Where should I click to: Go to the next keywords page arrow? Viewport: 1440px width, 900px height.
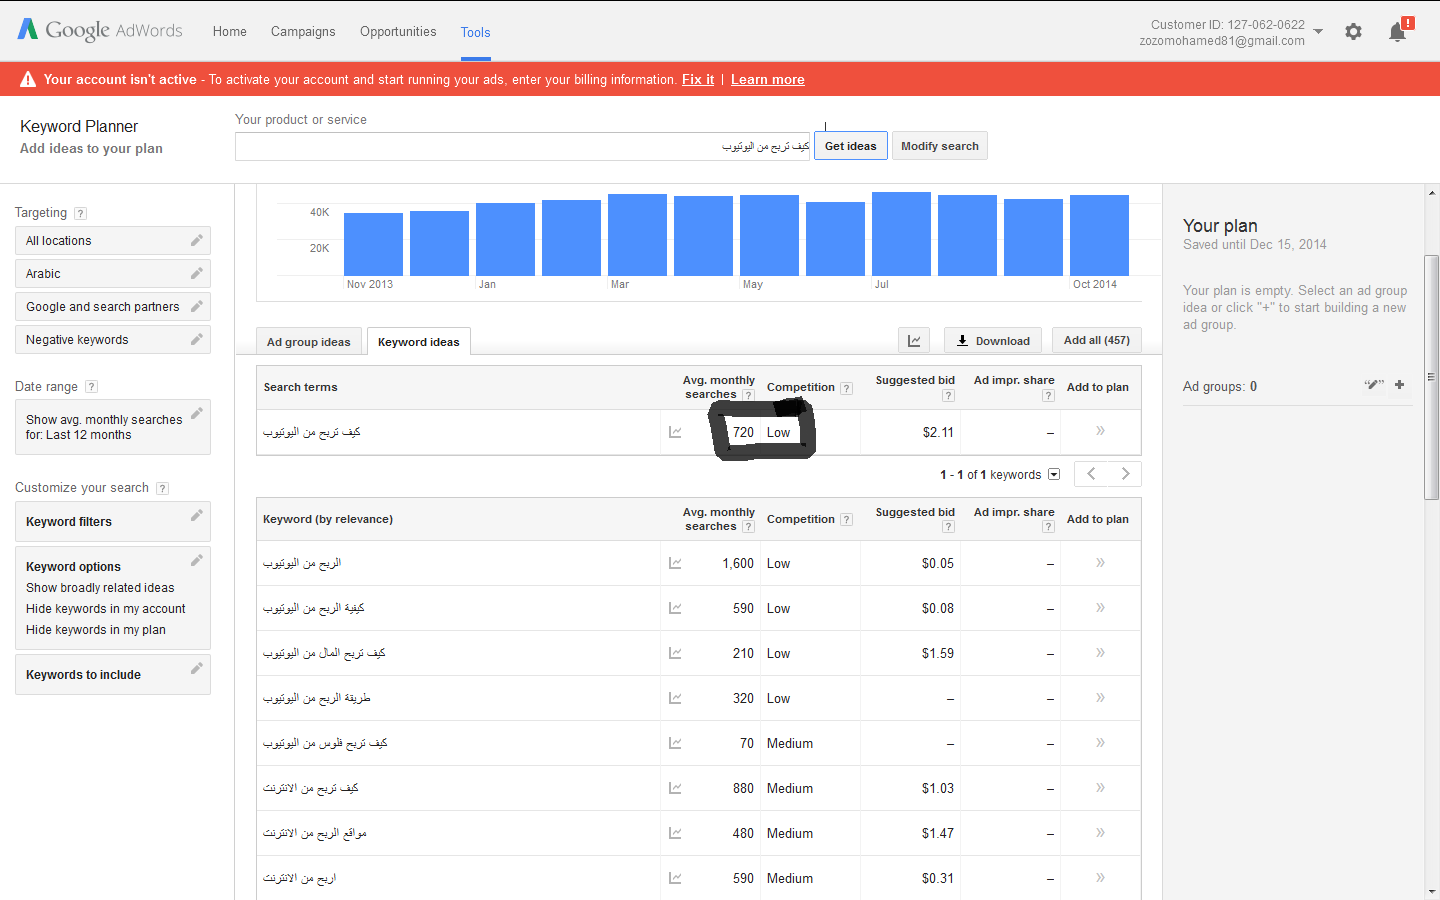1125,474
